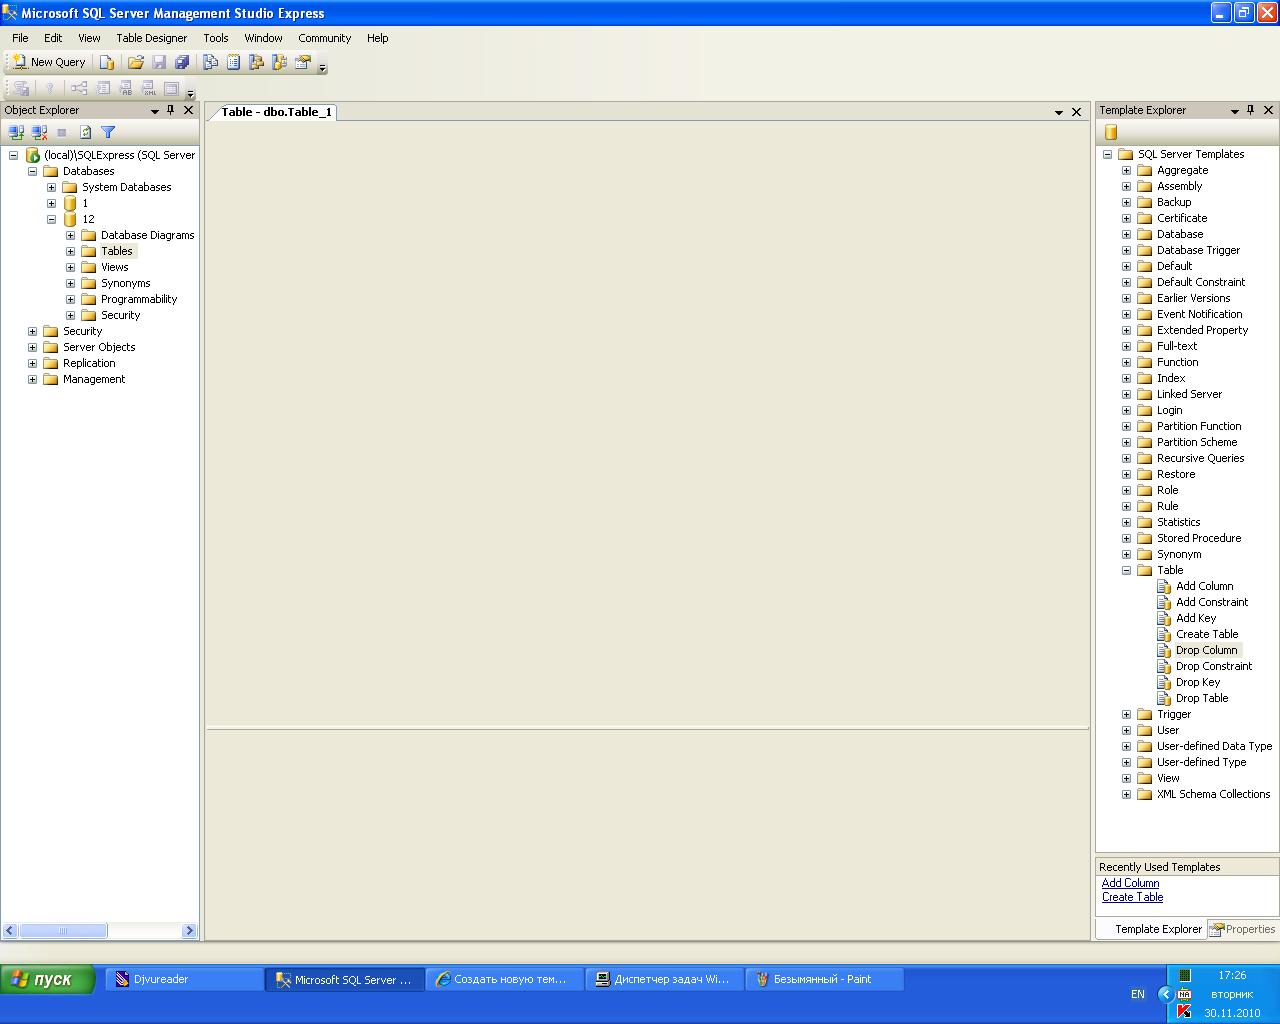Click the Generate Change Script icon
The image size is (1280, 1024).
(20, 88)
